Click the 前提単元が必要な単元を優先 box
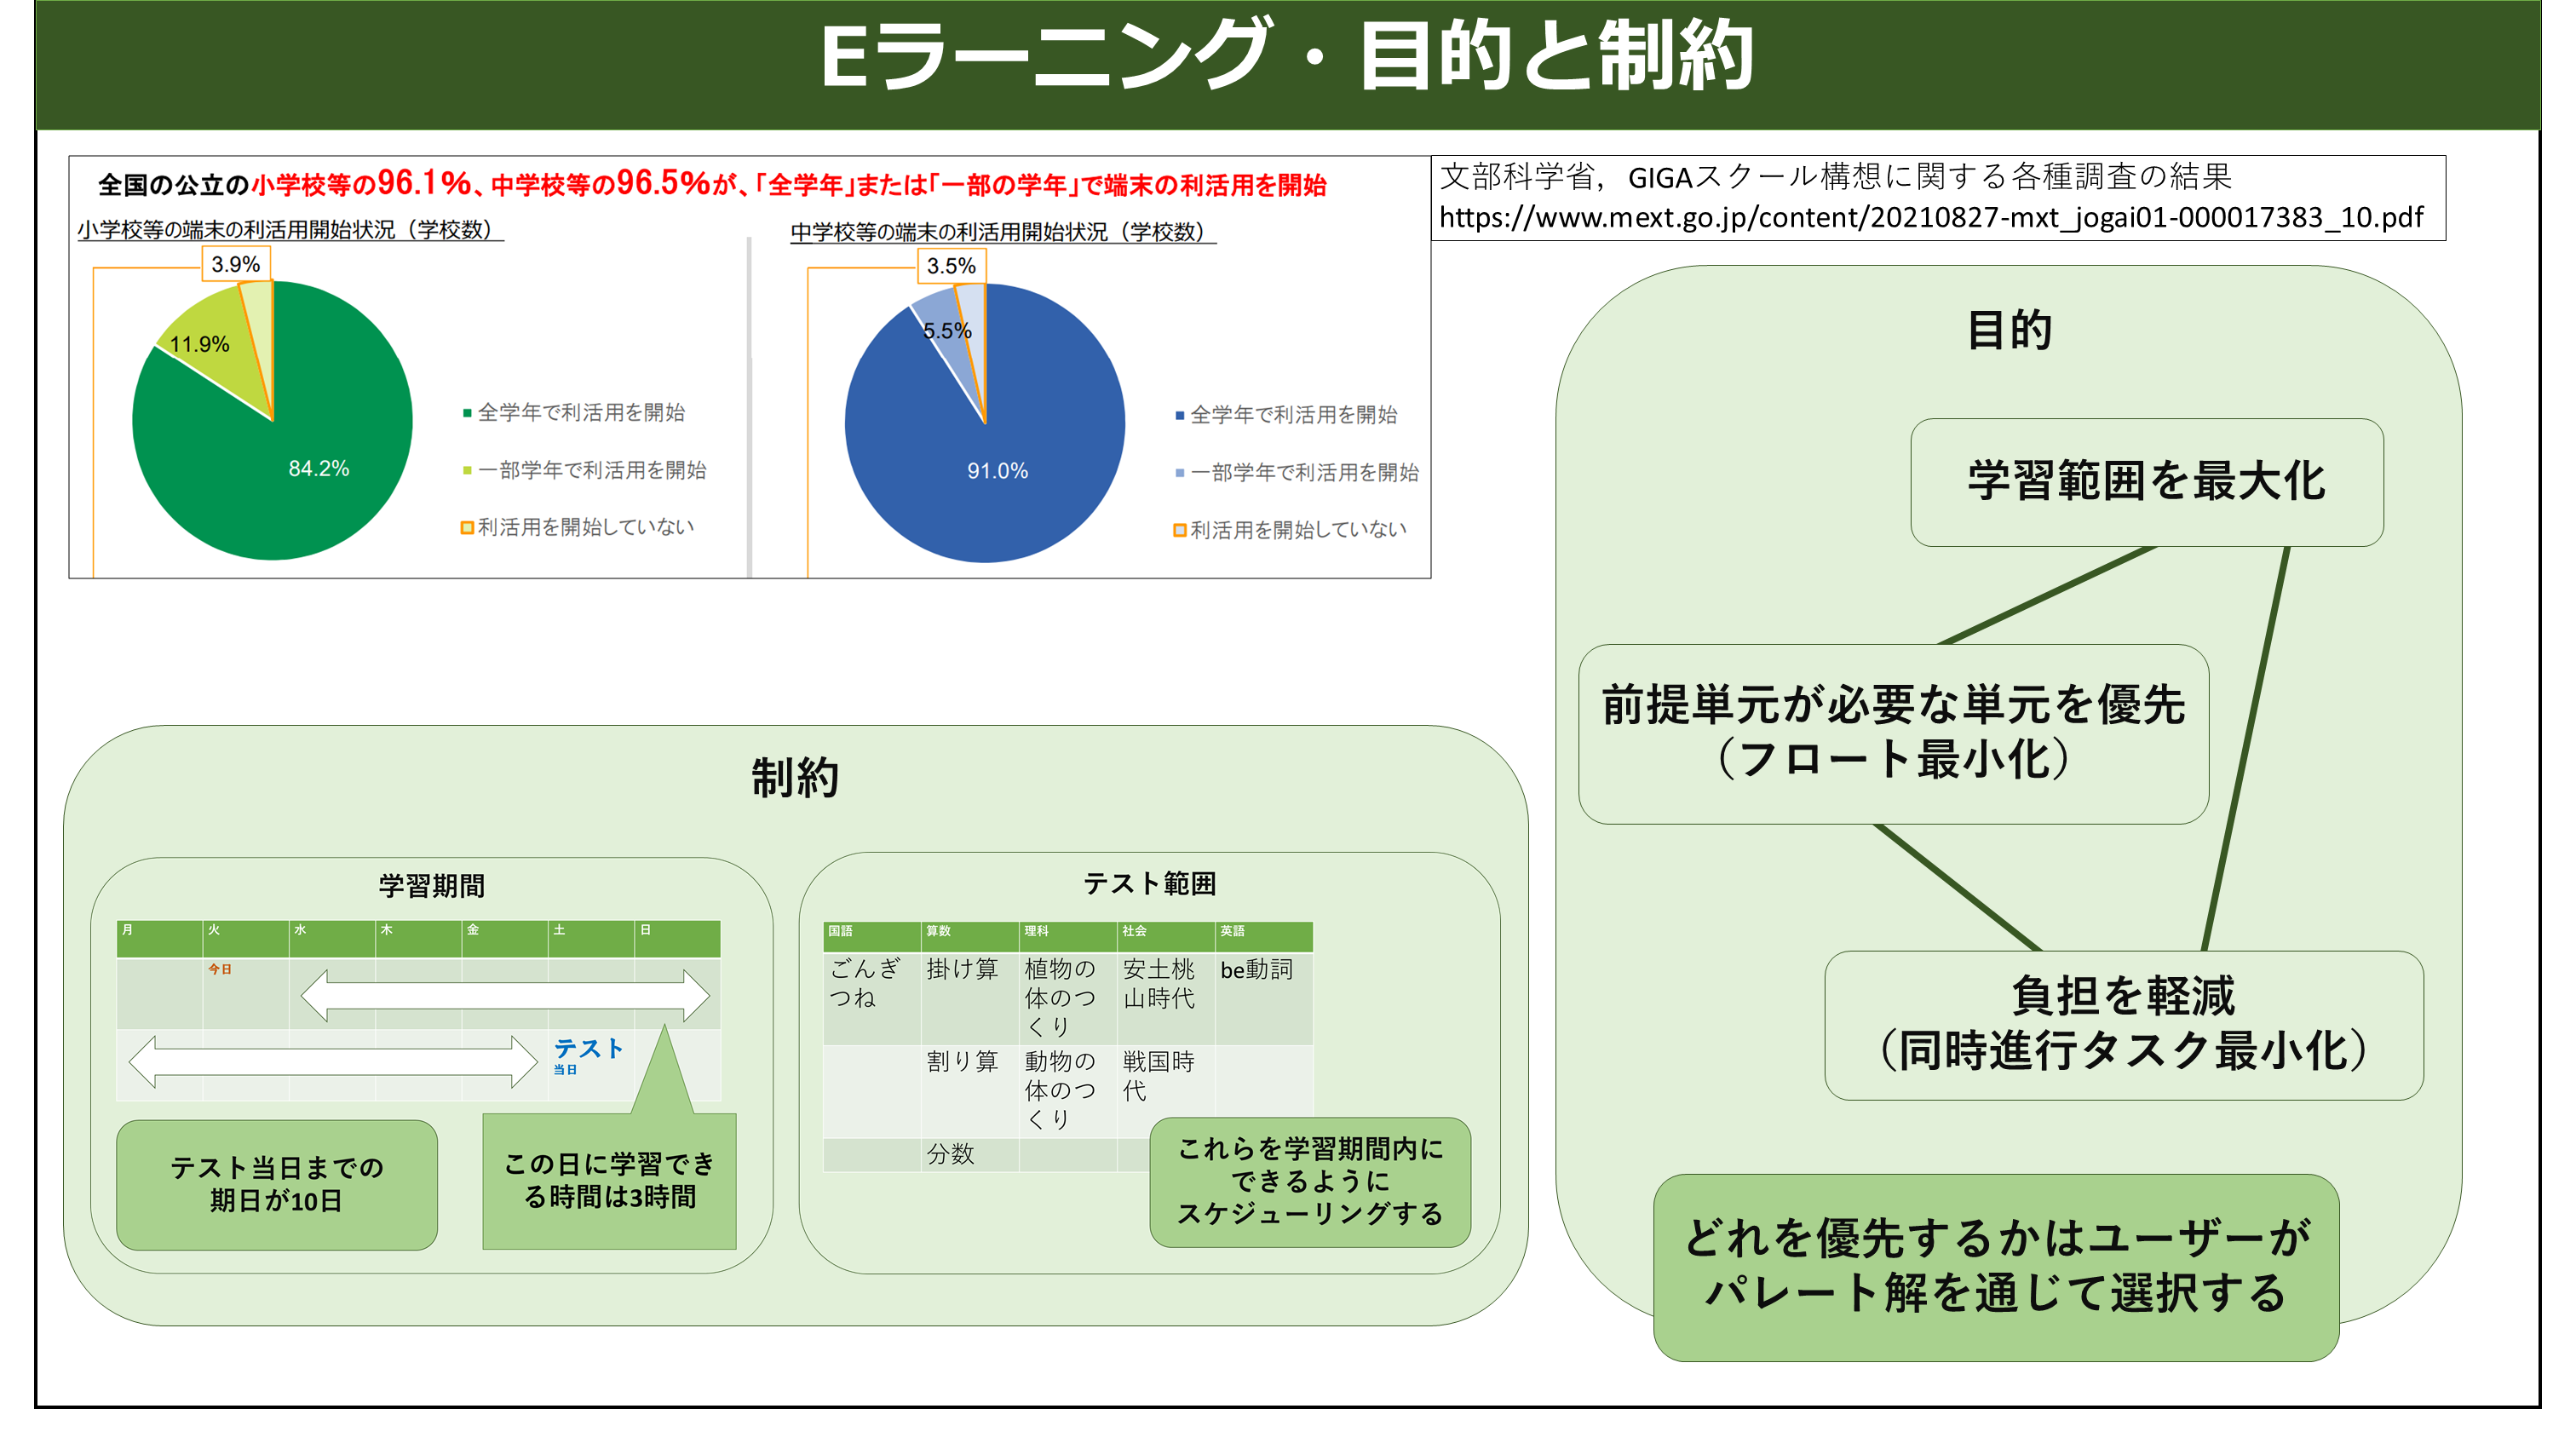 click(1892, 733)
